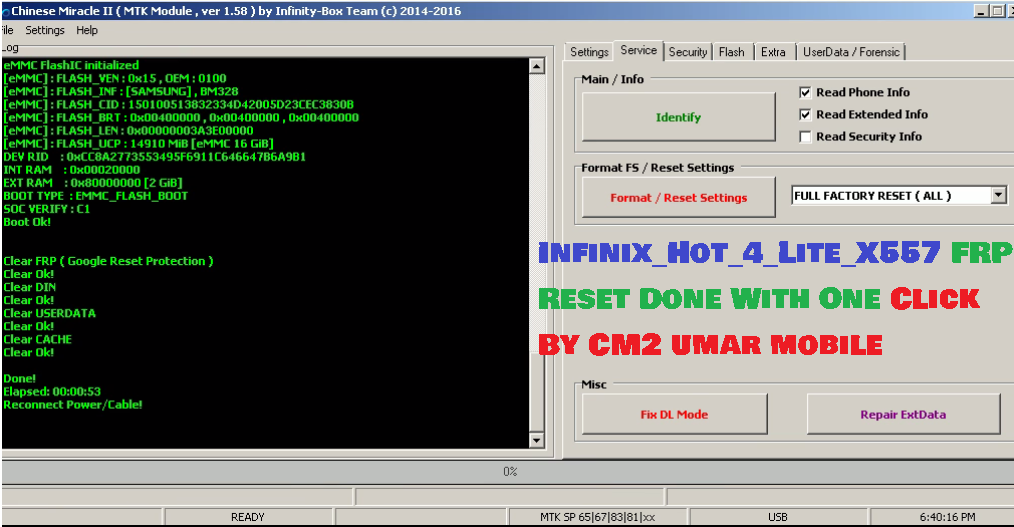The height and width of the screenshot is (527, 1014).
Task: Uncheck Read Extended Info checkbox
Action: coord(805,114)
